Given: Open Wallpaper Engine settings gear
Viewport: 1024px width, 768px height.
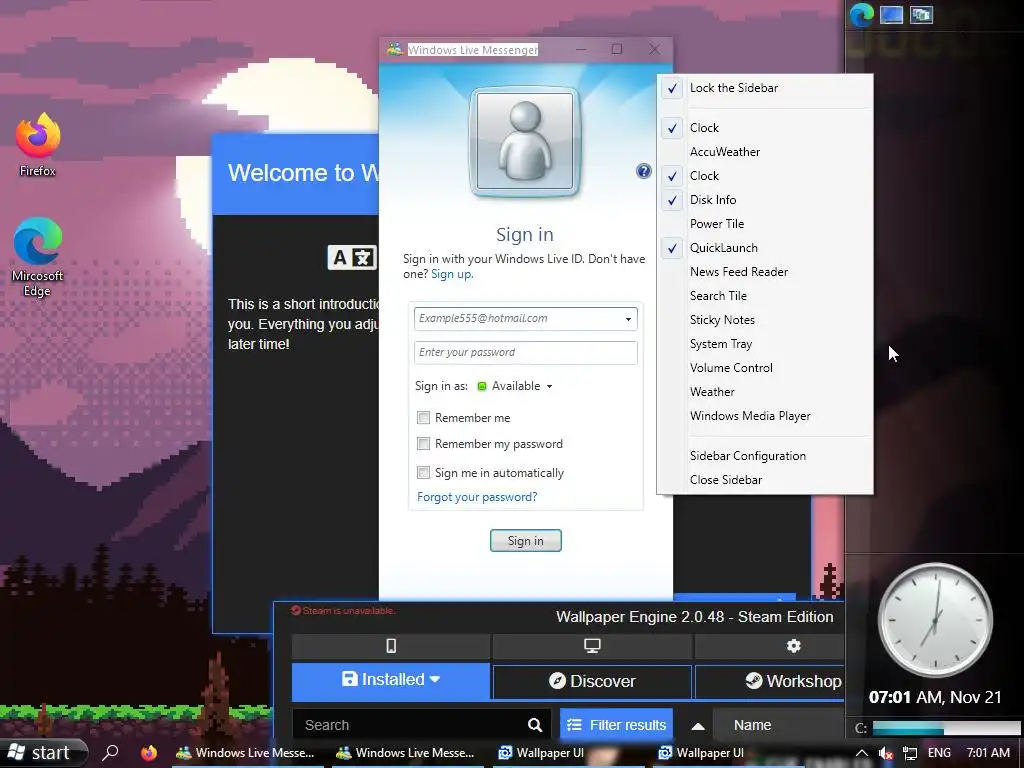Looking at the screenshot, I should tap(793, 646).
